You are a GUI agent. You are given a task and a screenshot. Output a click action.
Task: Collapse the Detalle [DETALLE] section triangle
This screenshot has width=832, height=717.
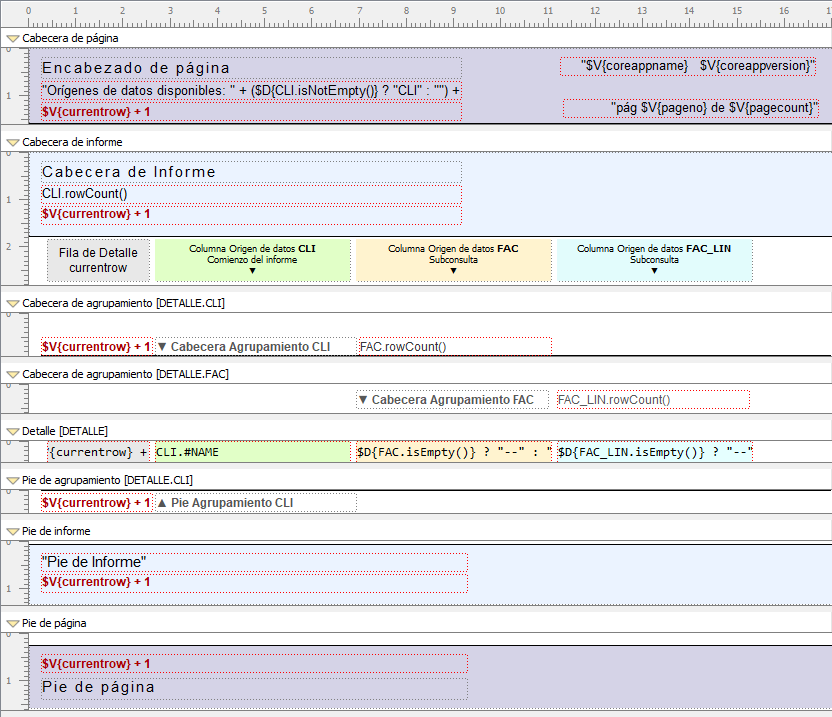[12, 431]
